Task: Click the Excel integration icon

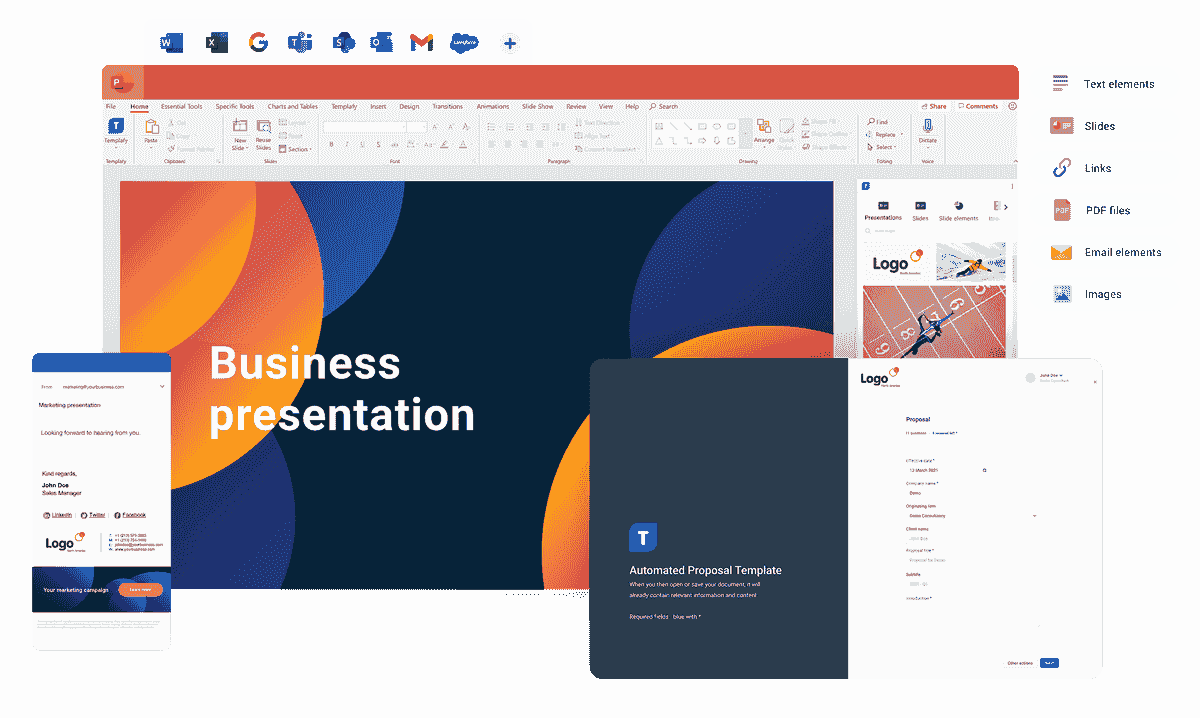Action: (216, 42)
